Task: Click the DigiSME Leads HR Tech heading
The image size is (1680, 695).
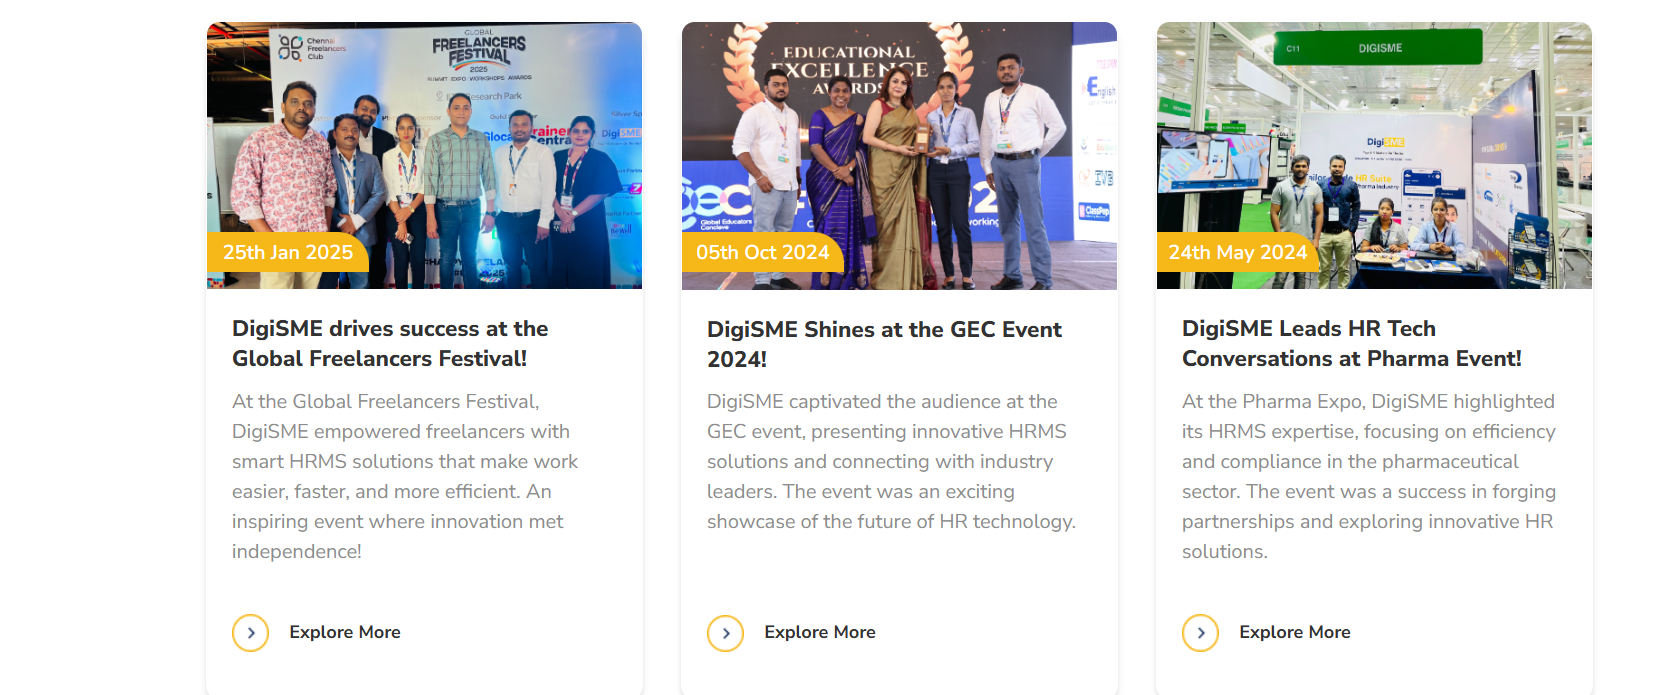Action: pos(1351,343)
